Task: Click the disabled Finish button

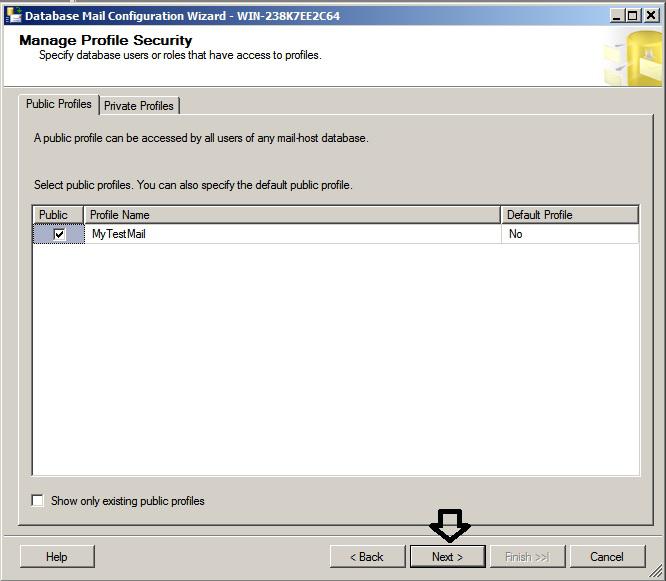Action: click(x=528, y=557)
